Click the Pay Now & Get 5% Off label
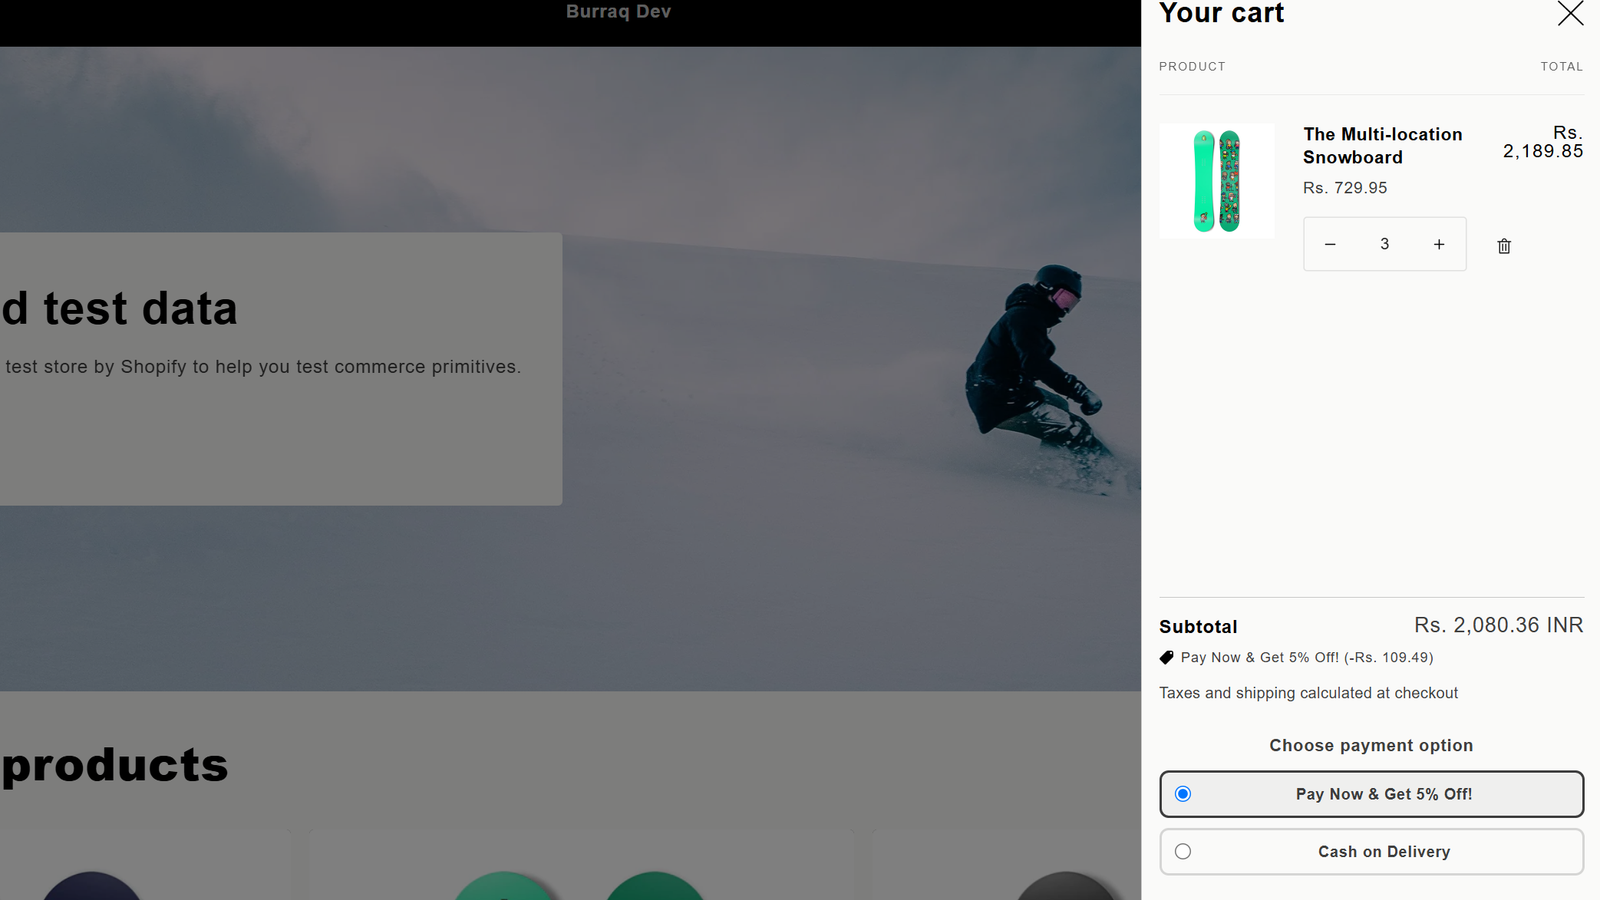 (x=1384, y=794)
